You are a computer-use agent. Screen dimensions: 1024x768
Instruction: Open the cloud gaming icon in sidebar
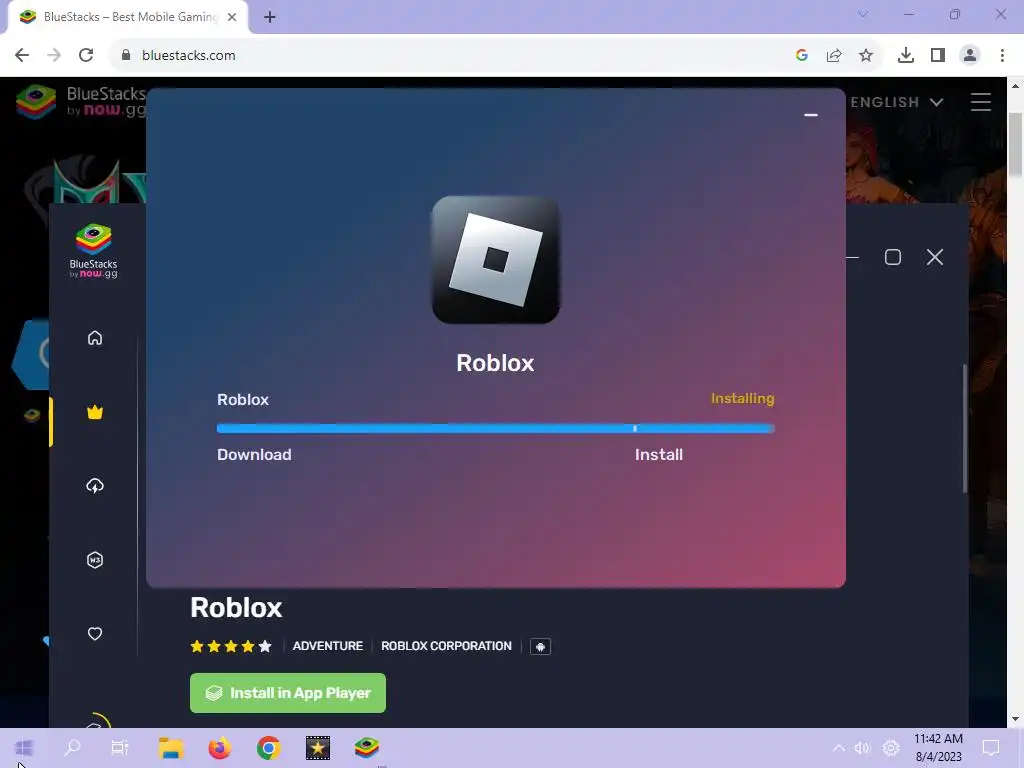click(95, 486)
